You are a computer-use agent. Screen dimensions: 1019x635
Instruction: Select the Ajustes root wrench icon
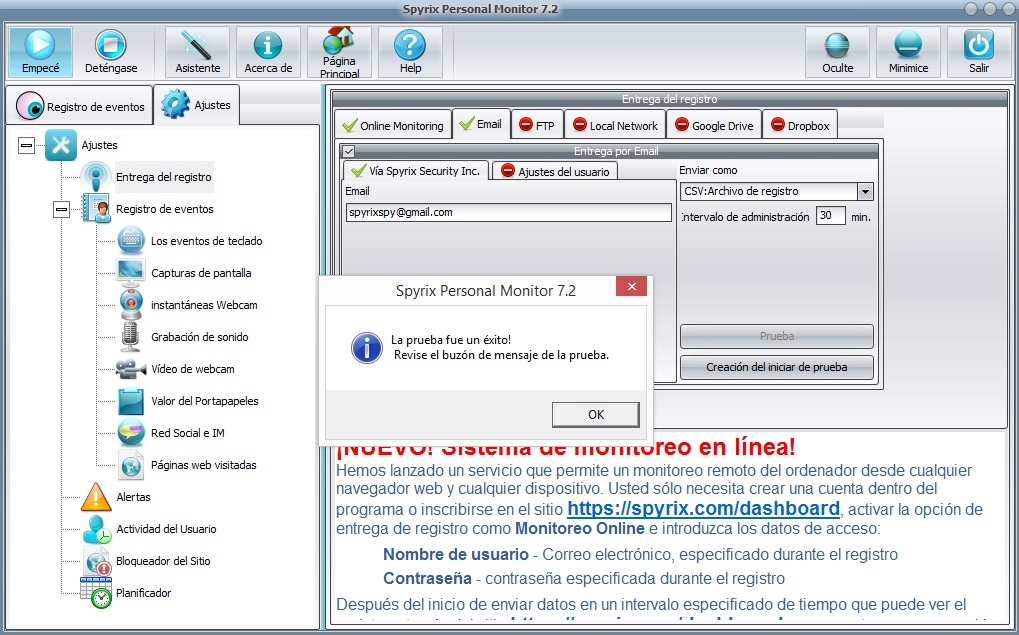(61, 145)
